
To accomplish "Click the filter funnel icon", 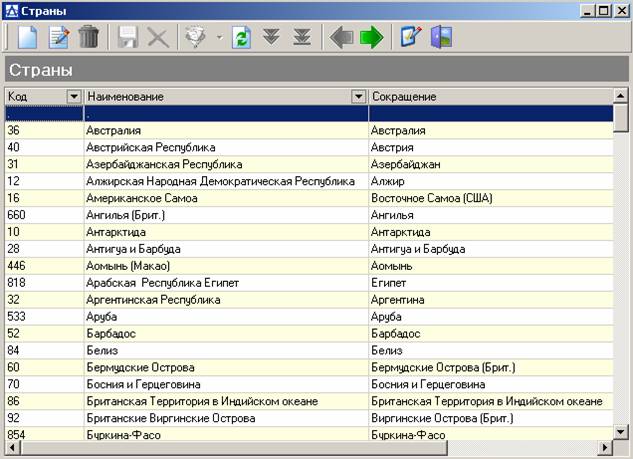I will click(x=195, y=37).
